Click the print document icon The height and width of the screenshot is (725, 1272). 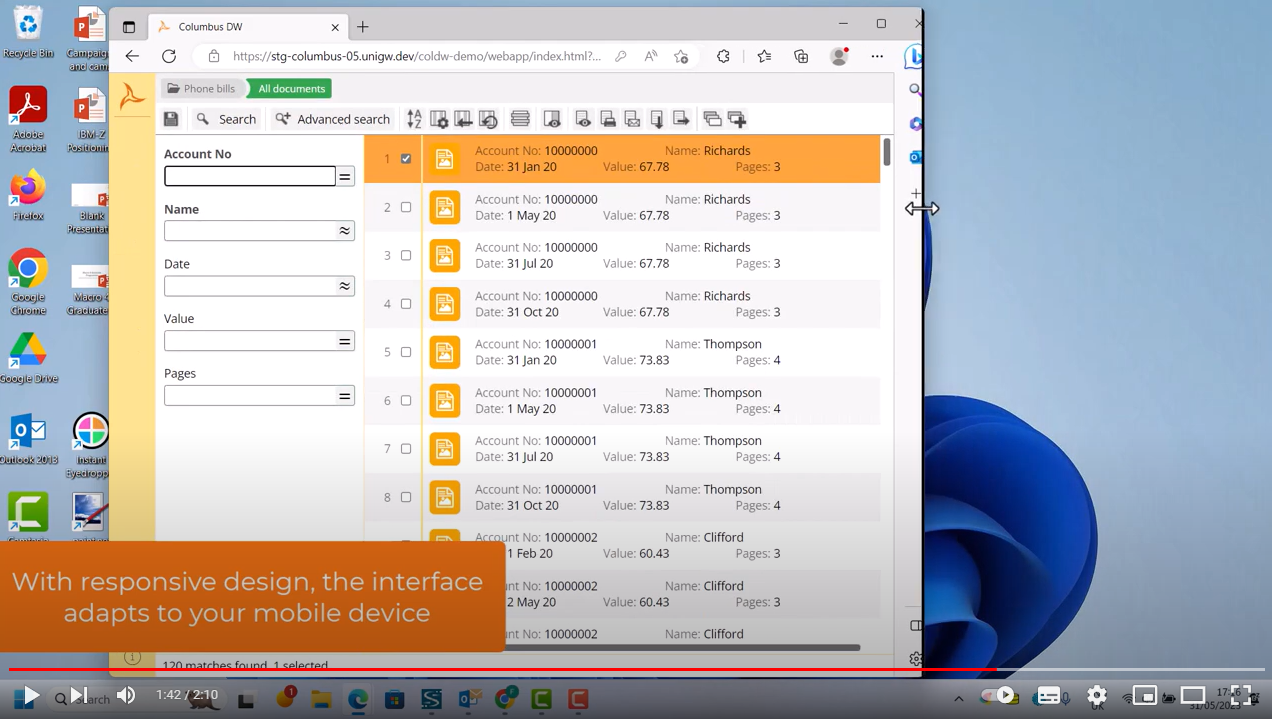(x=608, y=119)
